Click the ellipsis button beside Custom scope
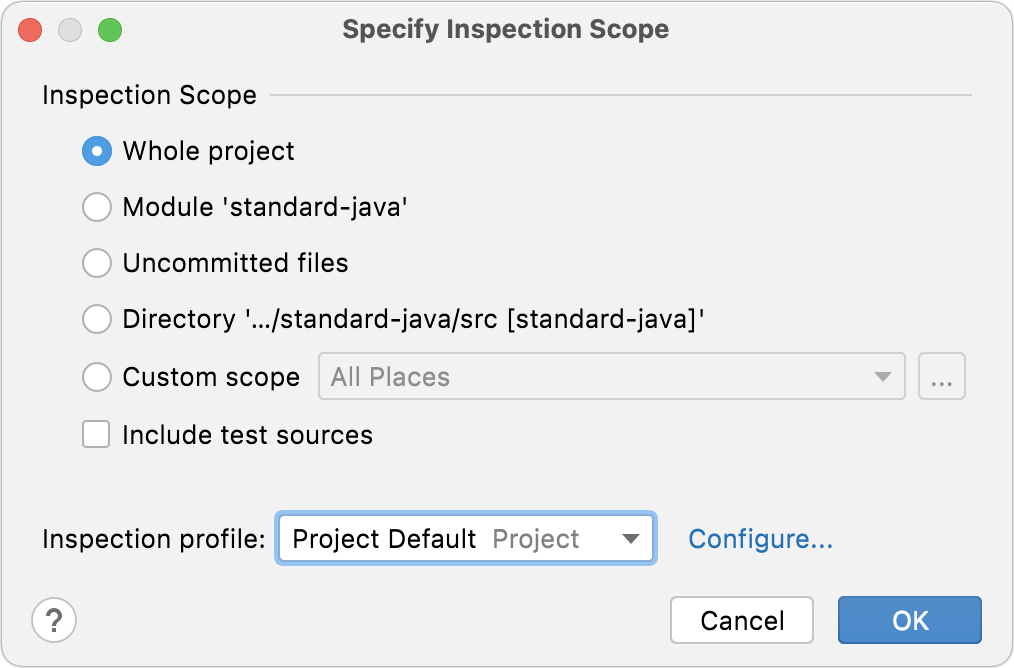 tap(942, 376)
